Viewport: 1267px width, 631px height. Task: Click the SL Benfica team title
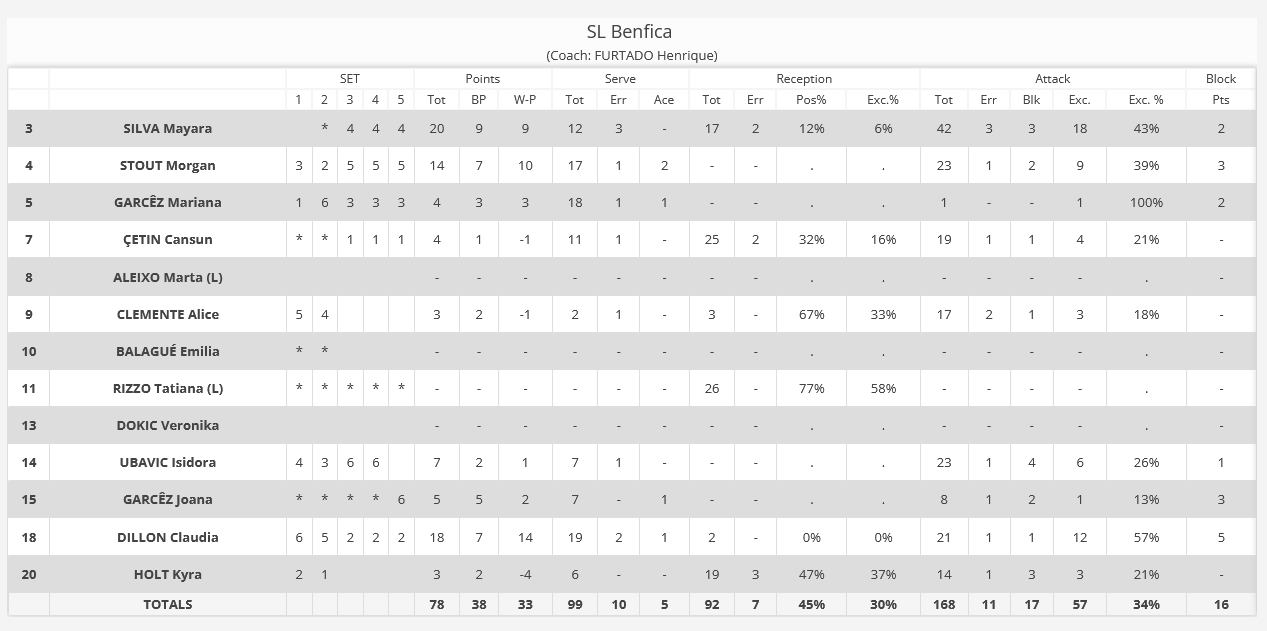(x=629, y=32)
